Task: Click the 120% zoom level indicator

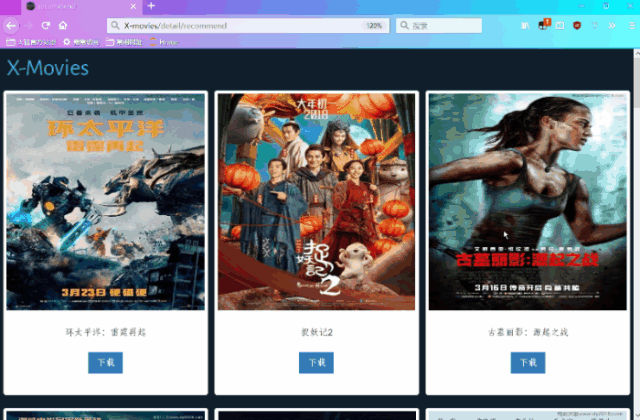Action: [x=373, y=26]
